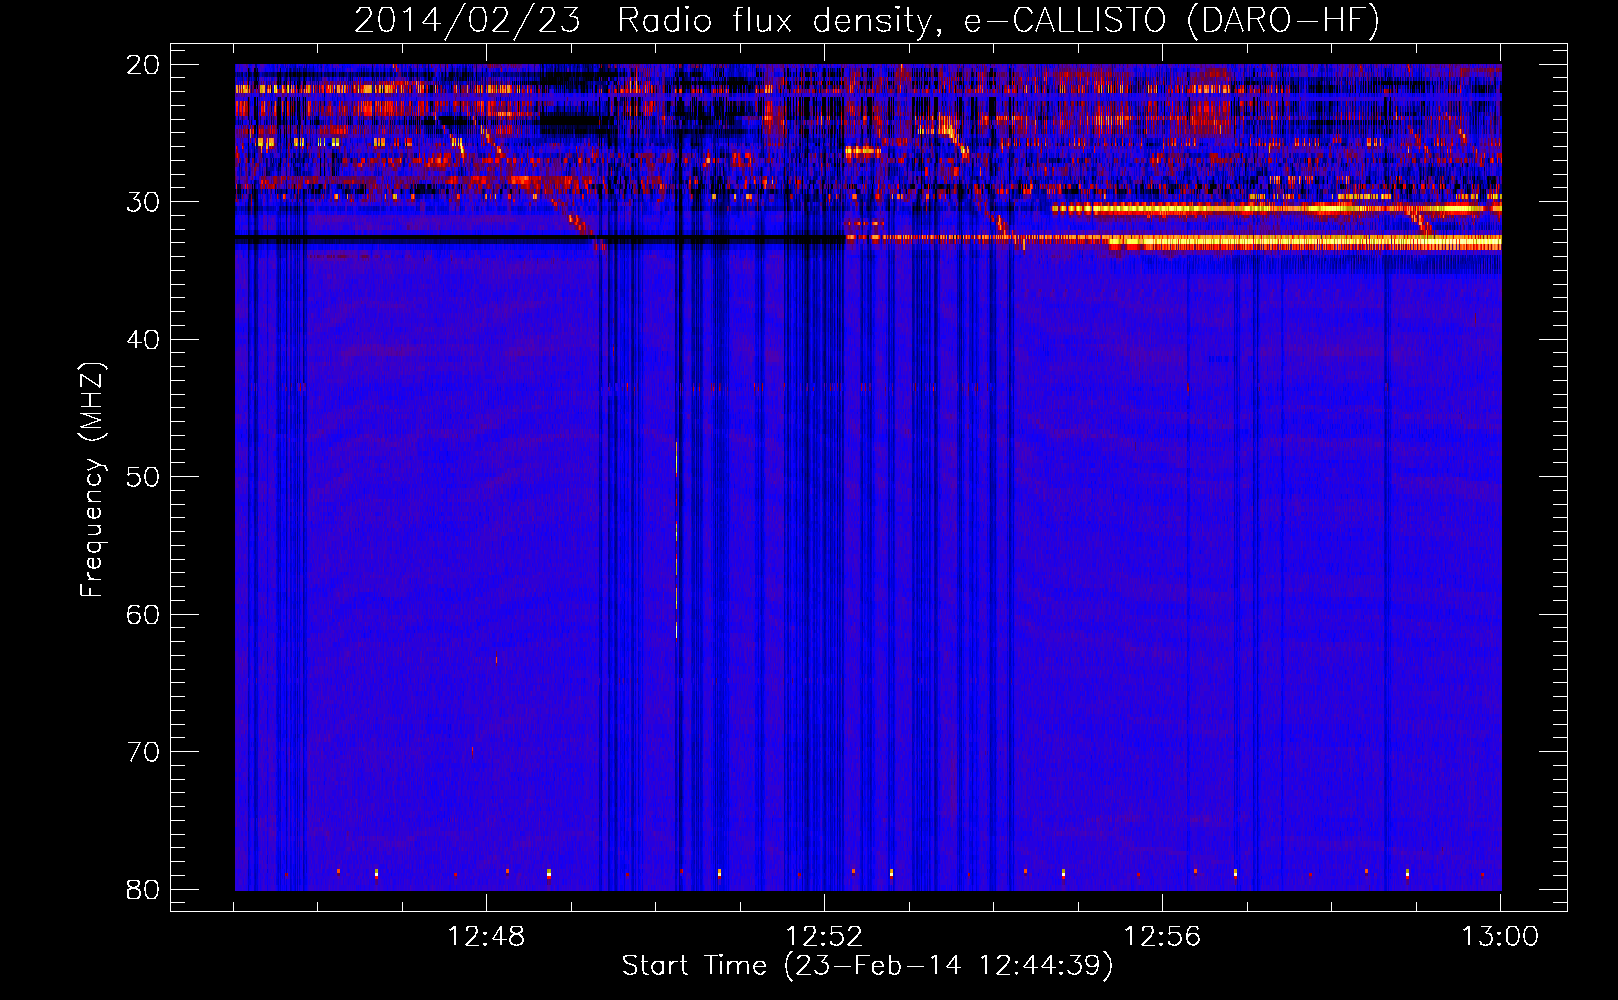Click the bright yellow band near 33 MHz
The image size is (1618, 1000).
pyautogui.click(x=1305, y=242)
